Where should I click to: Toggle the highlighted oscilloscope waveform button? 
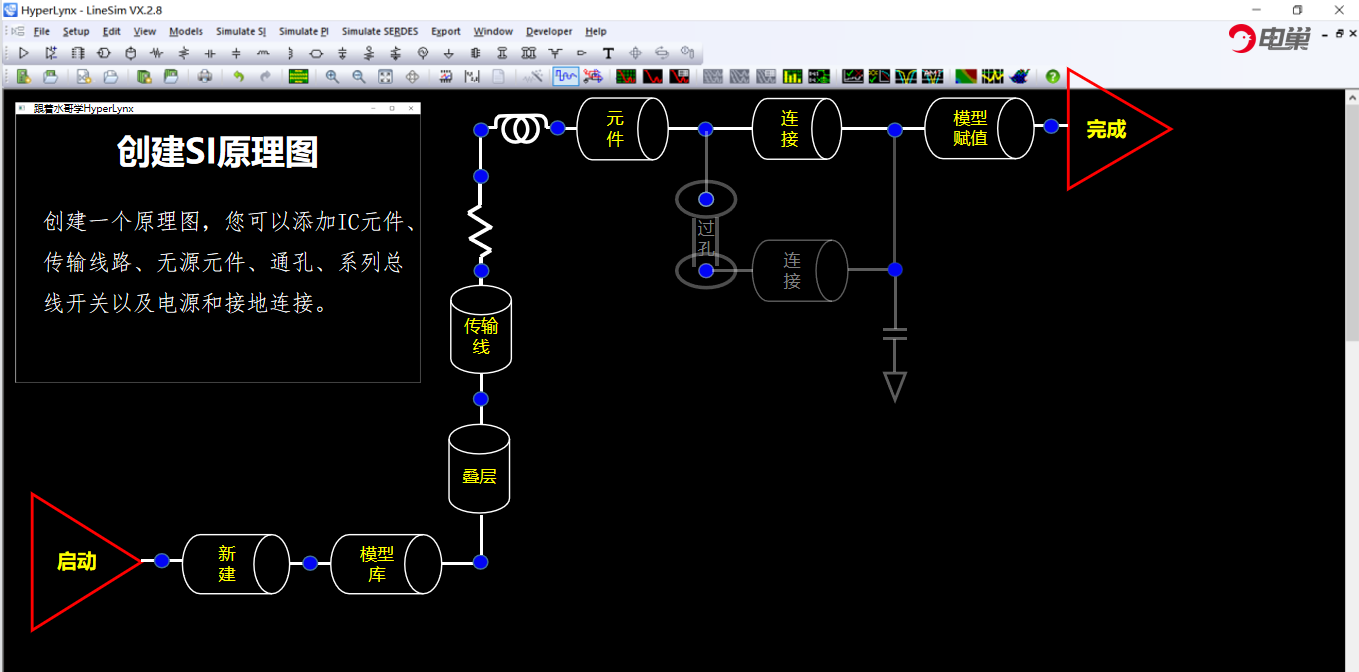point(566,76)
